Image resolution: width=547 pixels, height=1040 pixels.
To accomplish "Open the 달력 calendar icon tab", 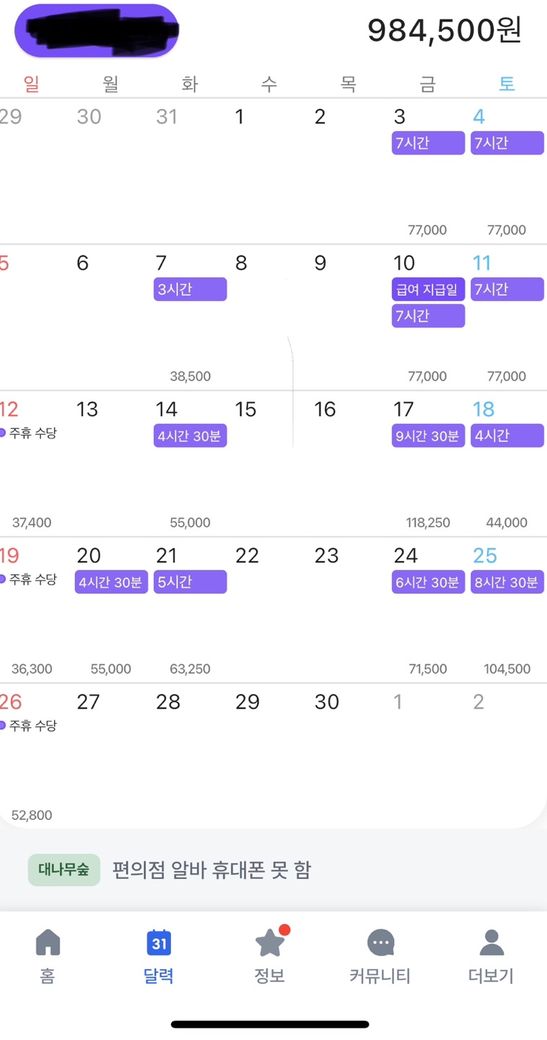I will 158,956.
